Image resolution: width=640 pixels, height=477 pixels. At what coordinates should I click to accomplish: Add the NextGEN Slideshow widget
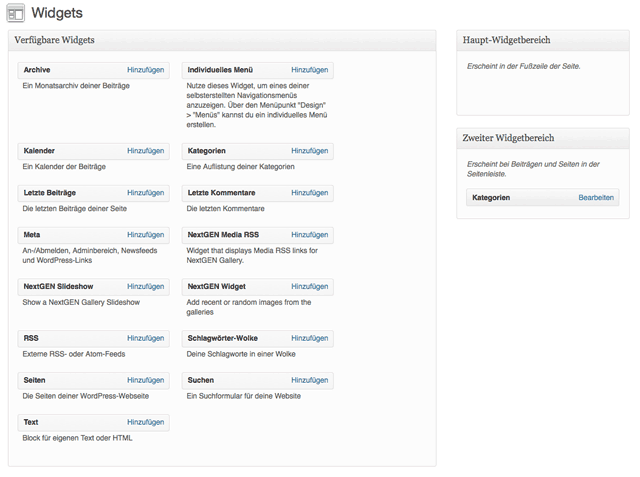tap(145, 286)
